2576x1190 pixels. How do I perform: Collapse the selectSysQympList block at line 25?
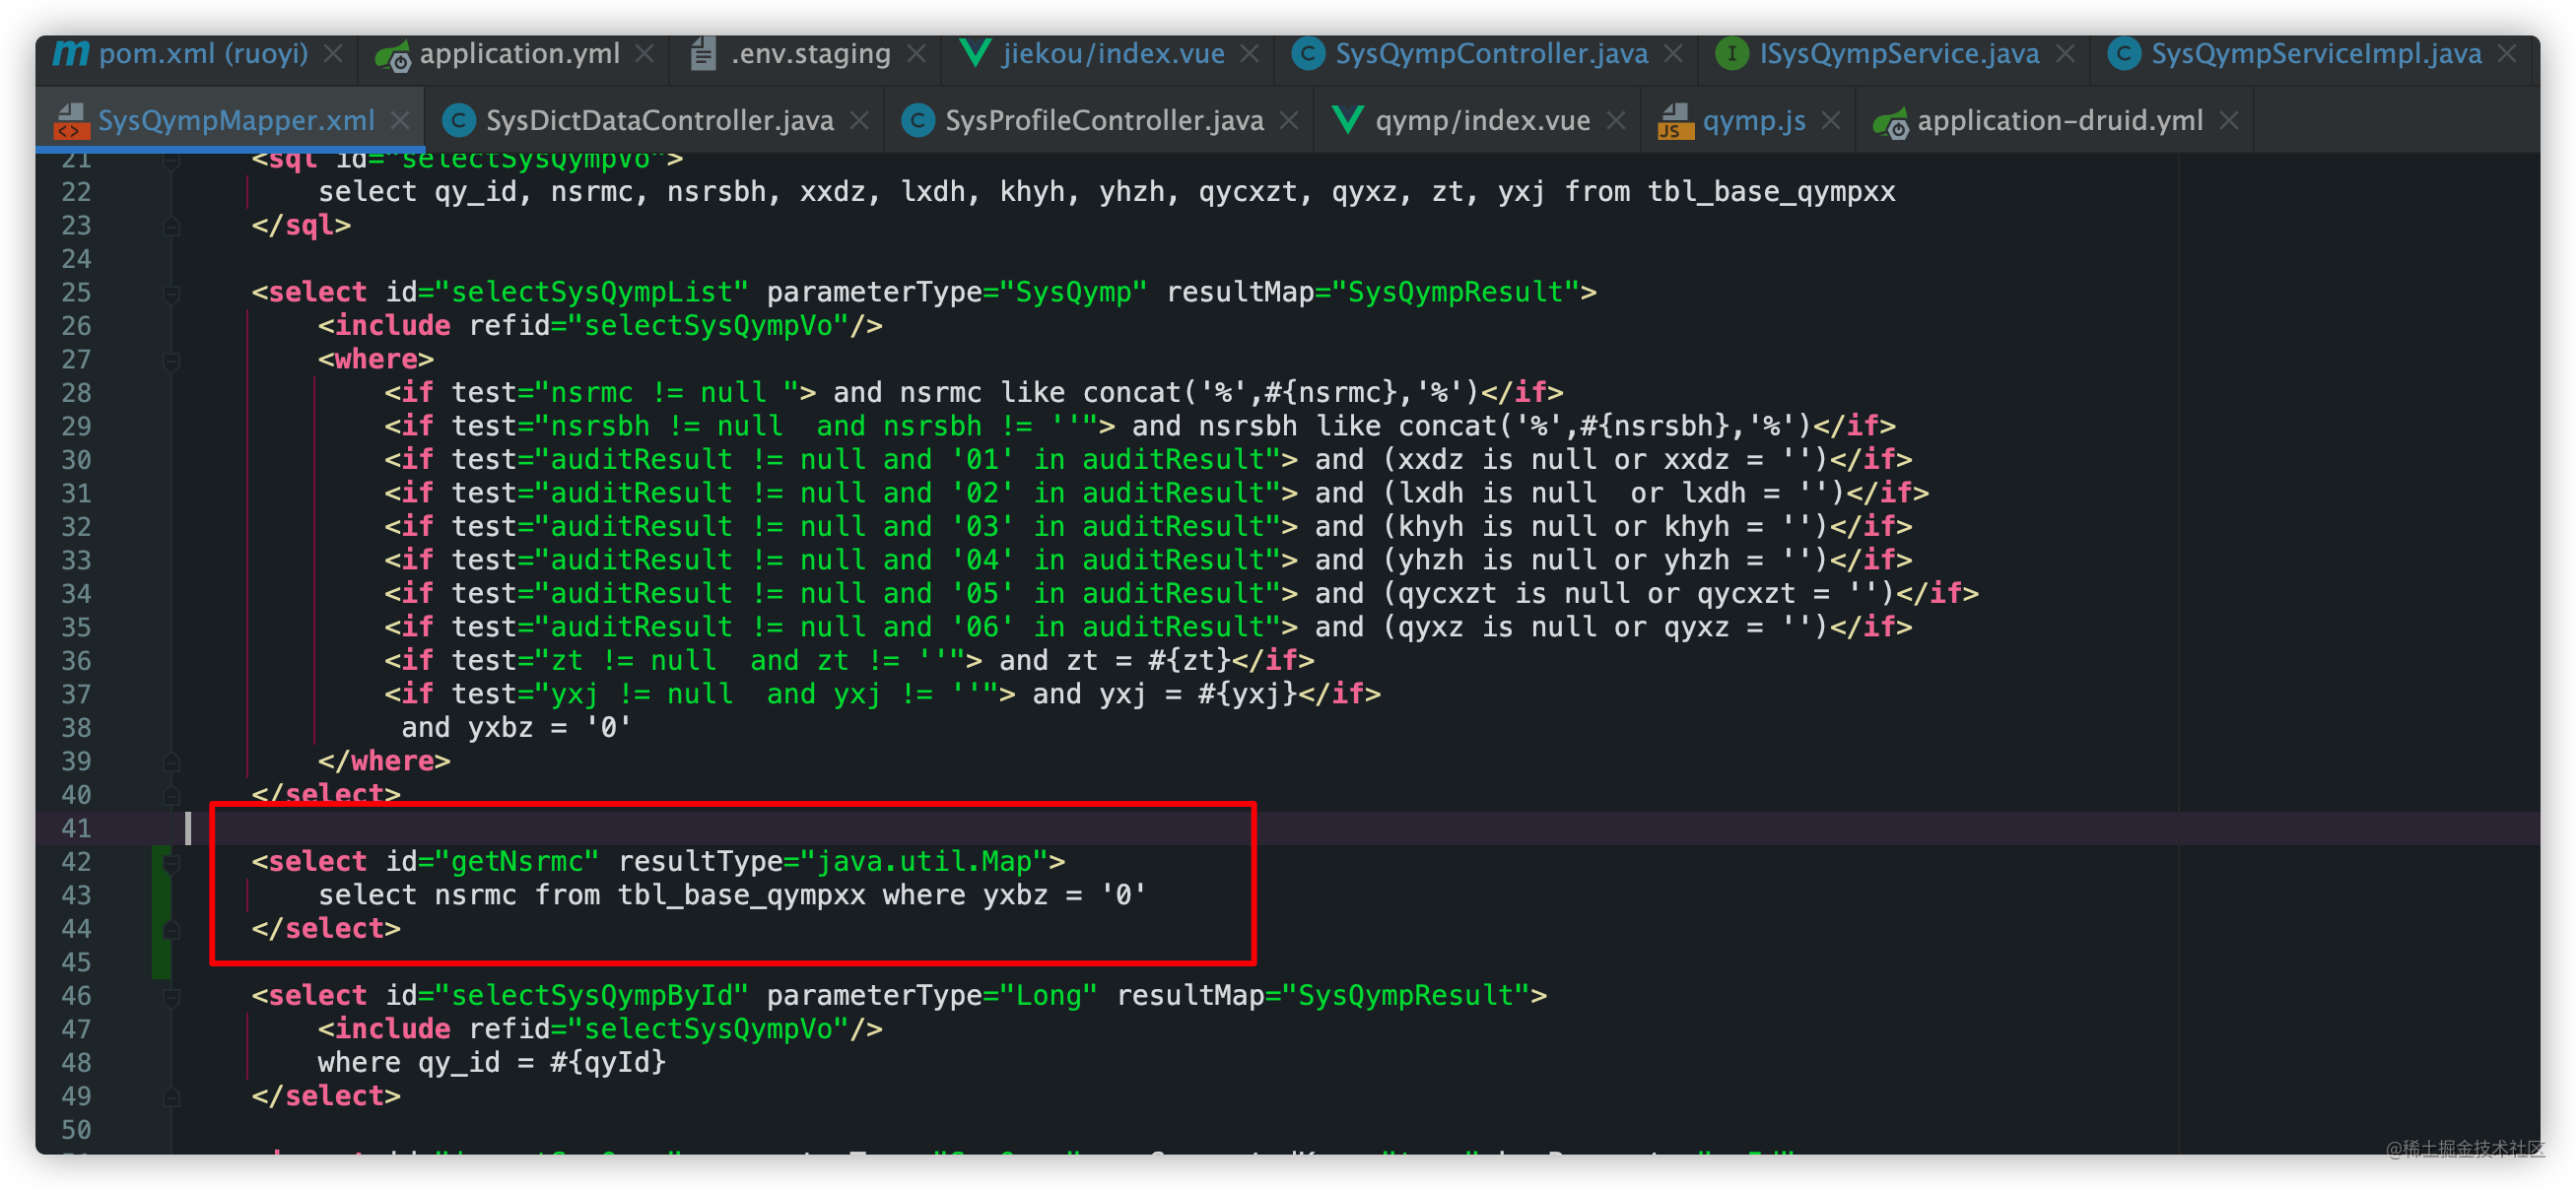(x=172, y=293)
